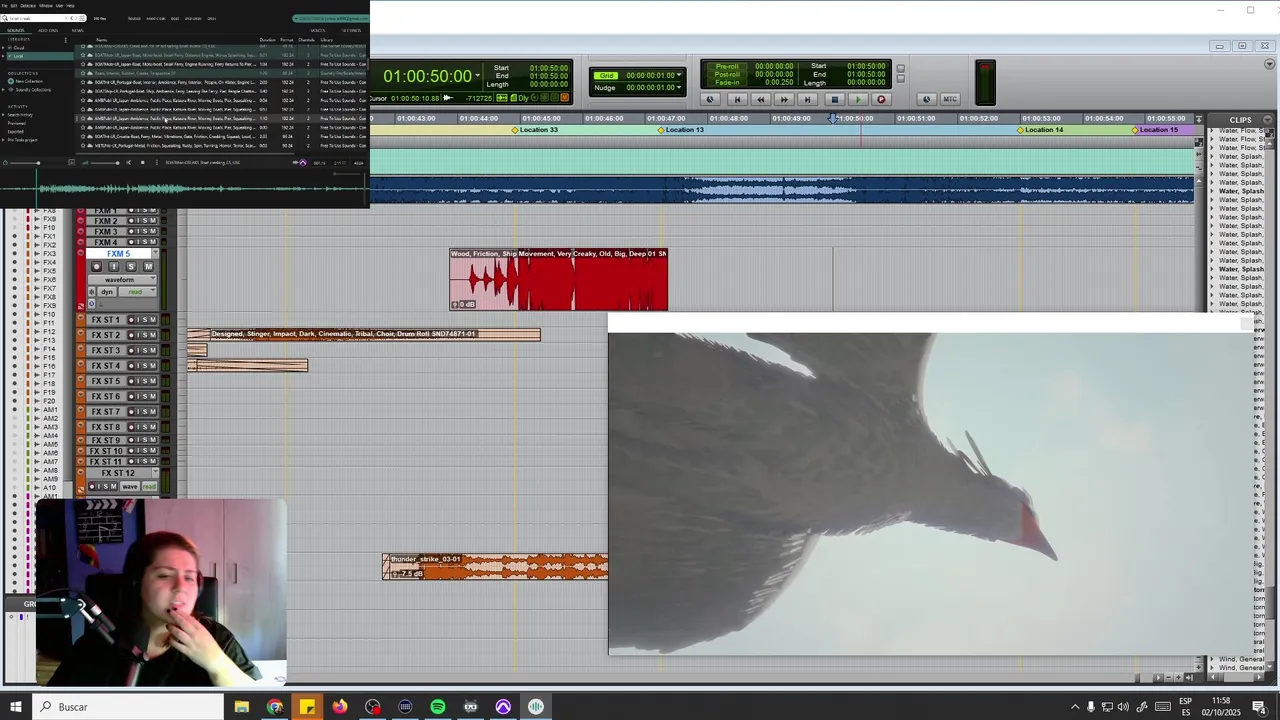
Task: Toggle the Local library checkbox
Action: 10,56
